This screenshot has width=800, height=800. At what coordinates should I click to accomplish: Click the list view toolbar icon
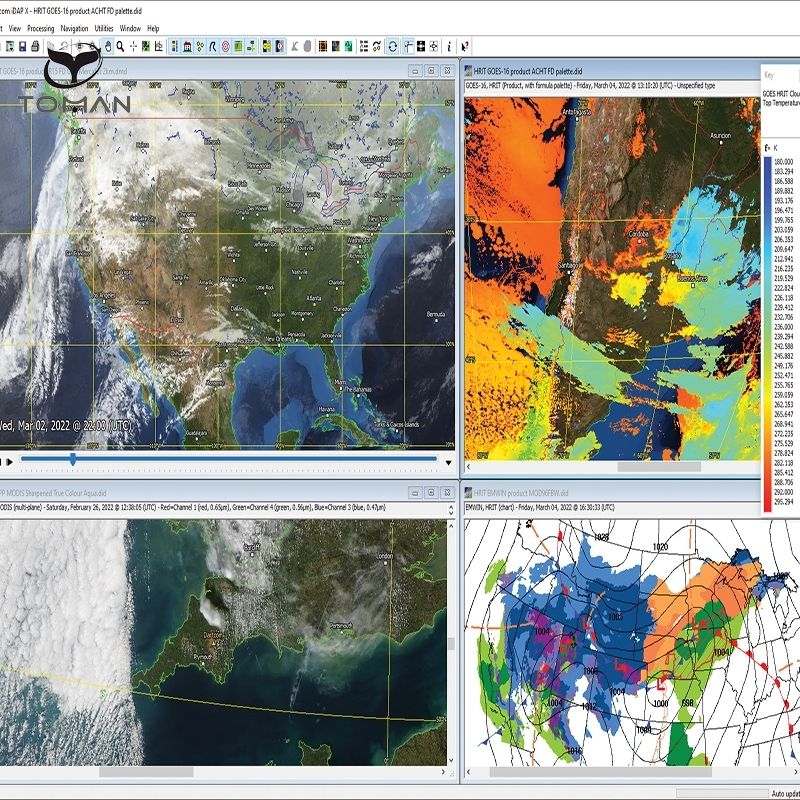click(x=364, y=47)
